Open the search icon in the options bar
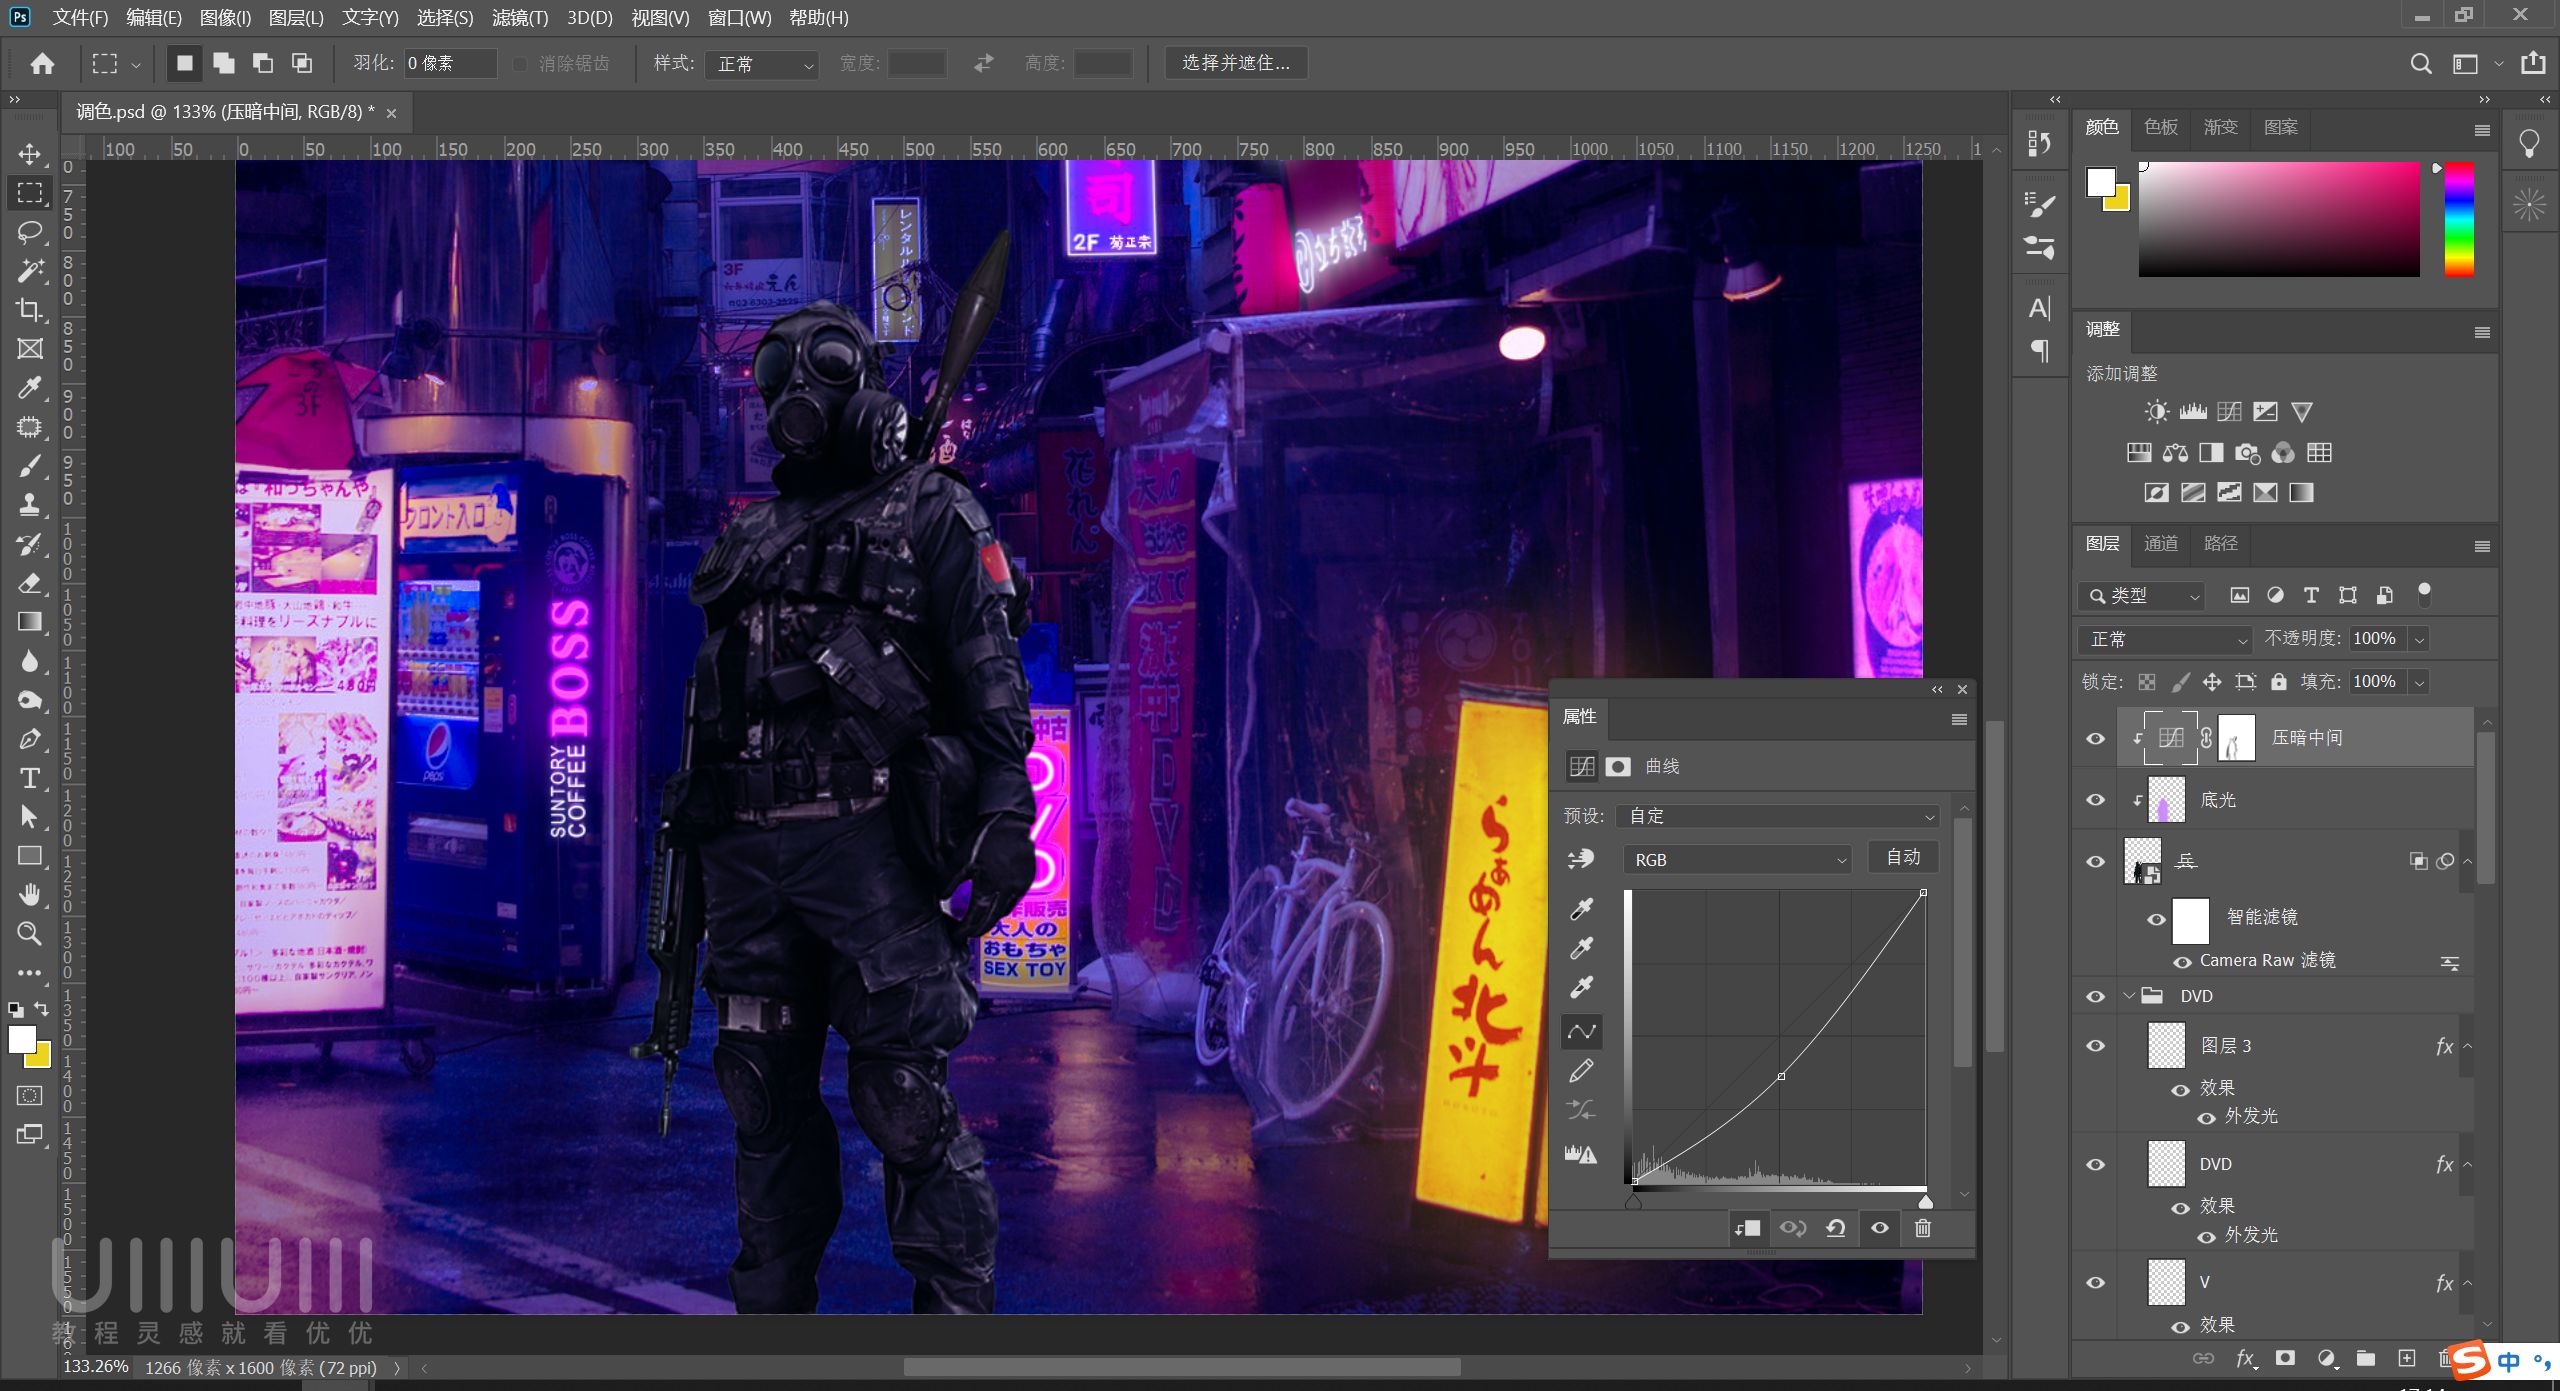2560x1391 pixels. point(2420,64)
